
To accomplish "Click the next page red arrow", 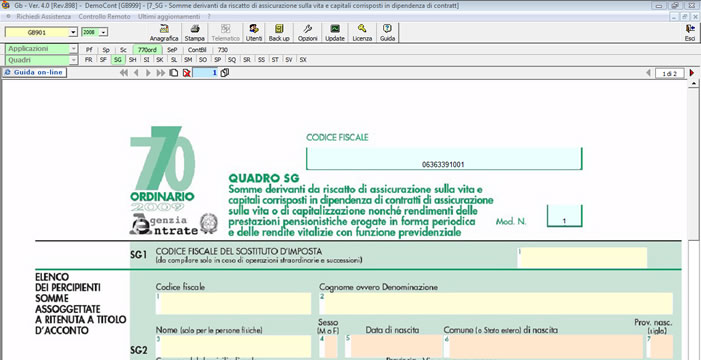I will pyautogui.click(x=692, y=73).
